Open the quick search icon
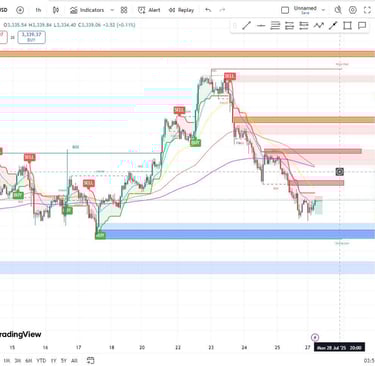This screenshot has height=366, width=375. click(338, 10)
